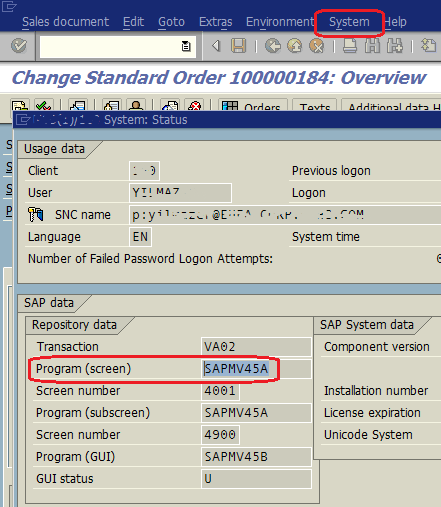Click the first application toolbar document icon
The width and height of the screenshot is (441, 507).
click(20, 105)
